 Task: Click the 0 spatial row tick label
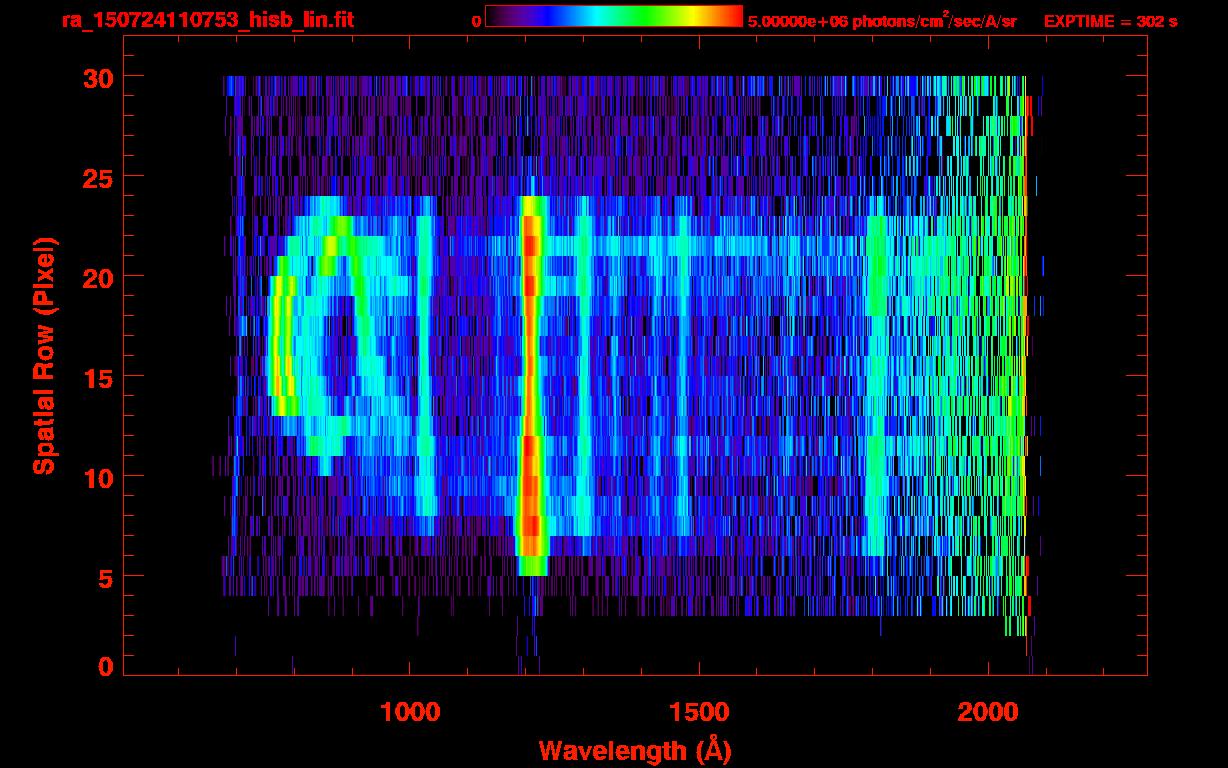coord(105,667)
